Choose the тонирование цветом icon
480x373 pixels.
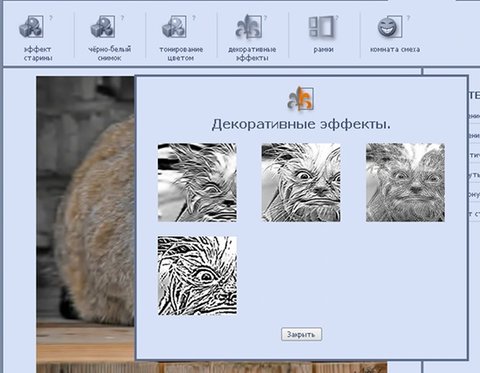pos(174,26)
